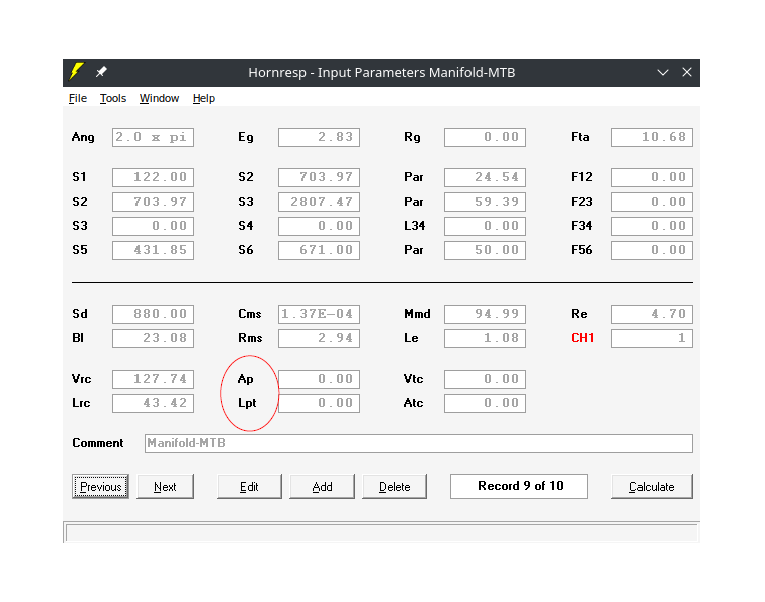765x602 pixels.
Task: Click the Rg input field
Action: pyautogui.click(x=485, y=138)
